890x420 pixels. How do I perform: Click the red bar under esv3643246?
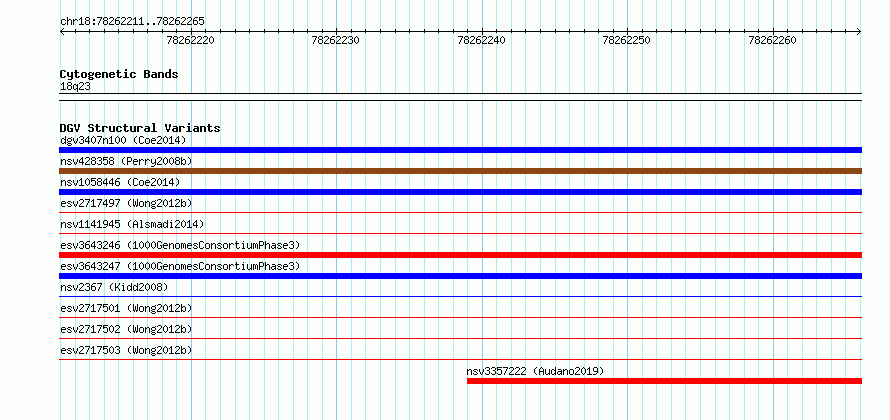(460, 255)
